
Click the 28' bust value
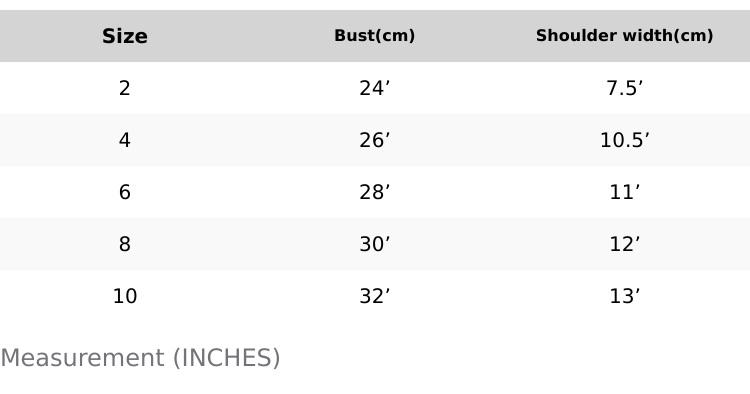point(375,192)
